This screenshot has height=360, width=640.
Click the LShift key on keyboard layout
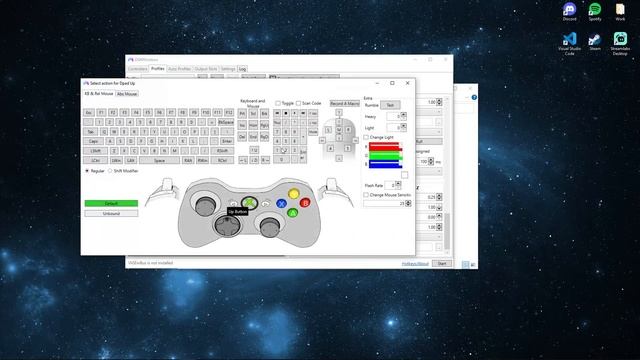[96, 151]
